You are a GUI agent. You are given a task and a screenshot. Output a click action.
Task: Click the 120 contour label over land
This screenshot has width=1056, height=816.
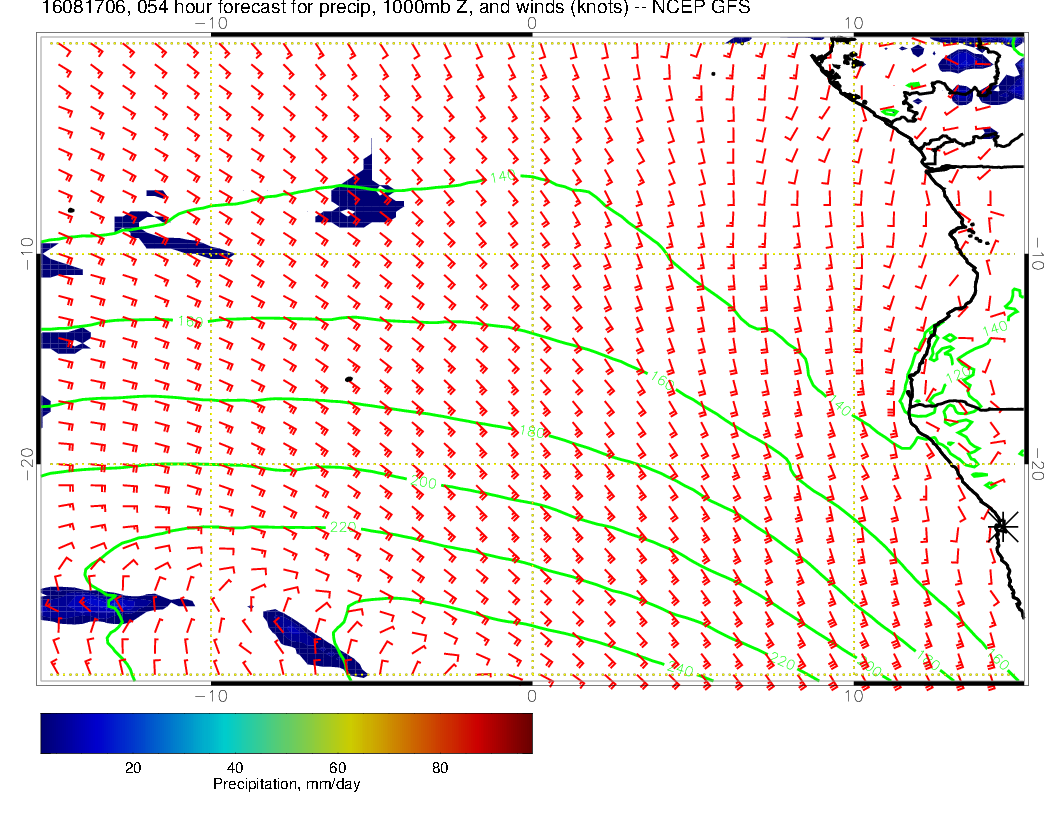pyautogui.click(x=957, y=374)
